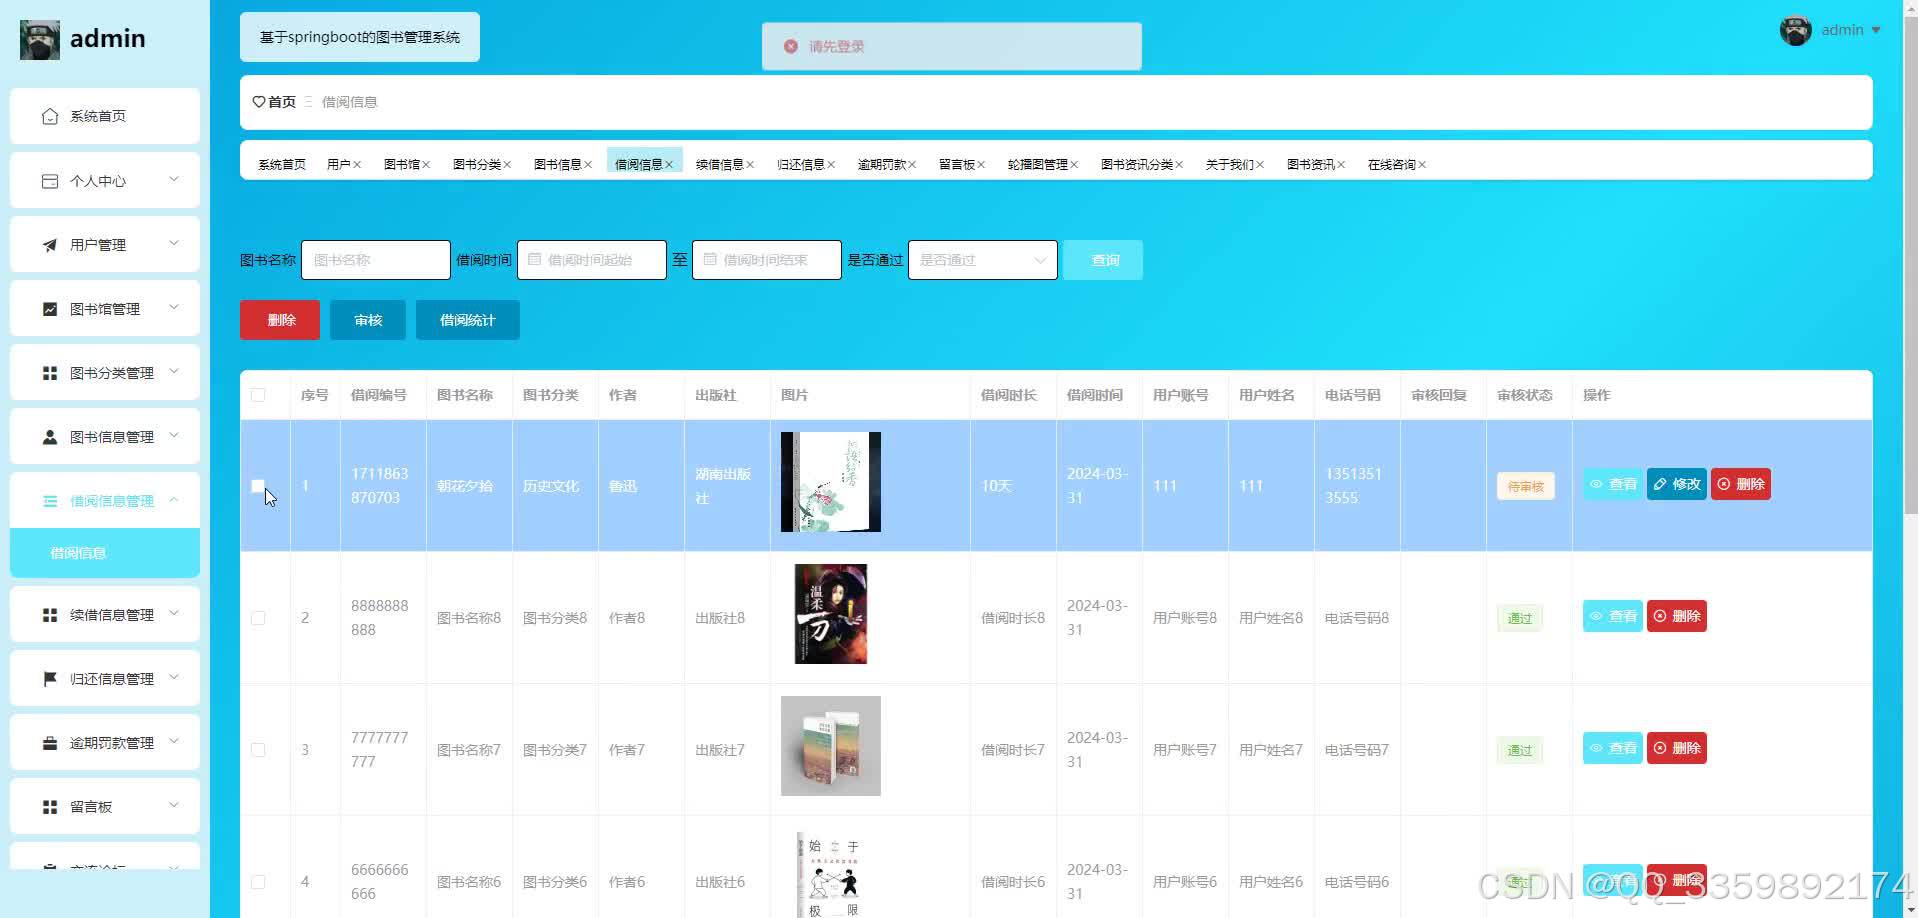Image resolution: width=1918 pixels, height=918 pixels.
Task: Click the 借阅统计 statistics button
Action: (x=467, y=320)
